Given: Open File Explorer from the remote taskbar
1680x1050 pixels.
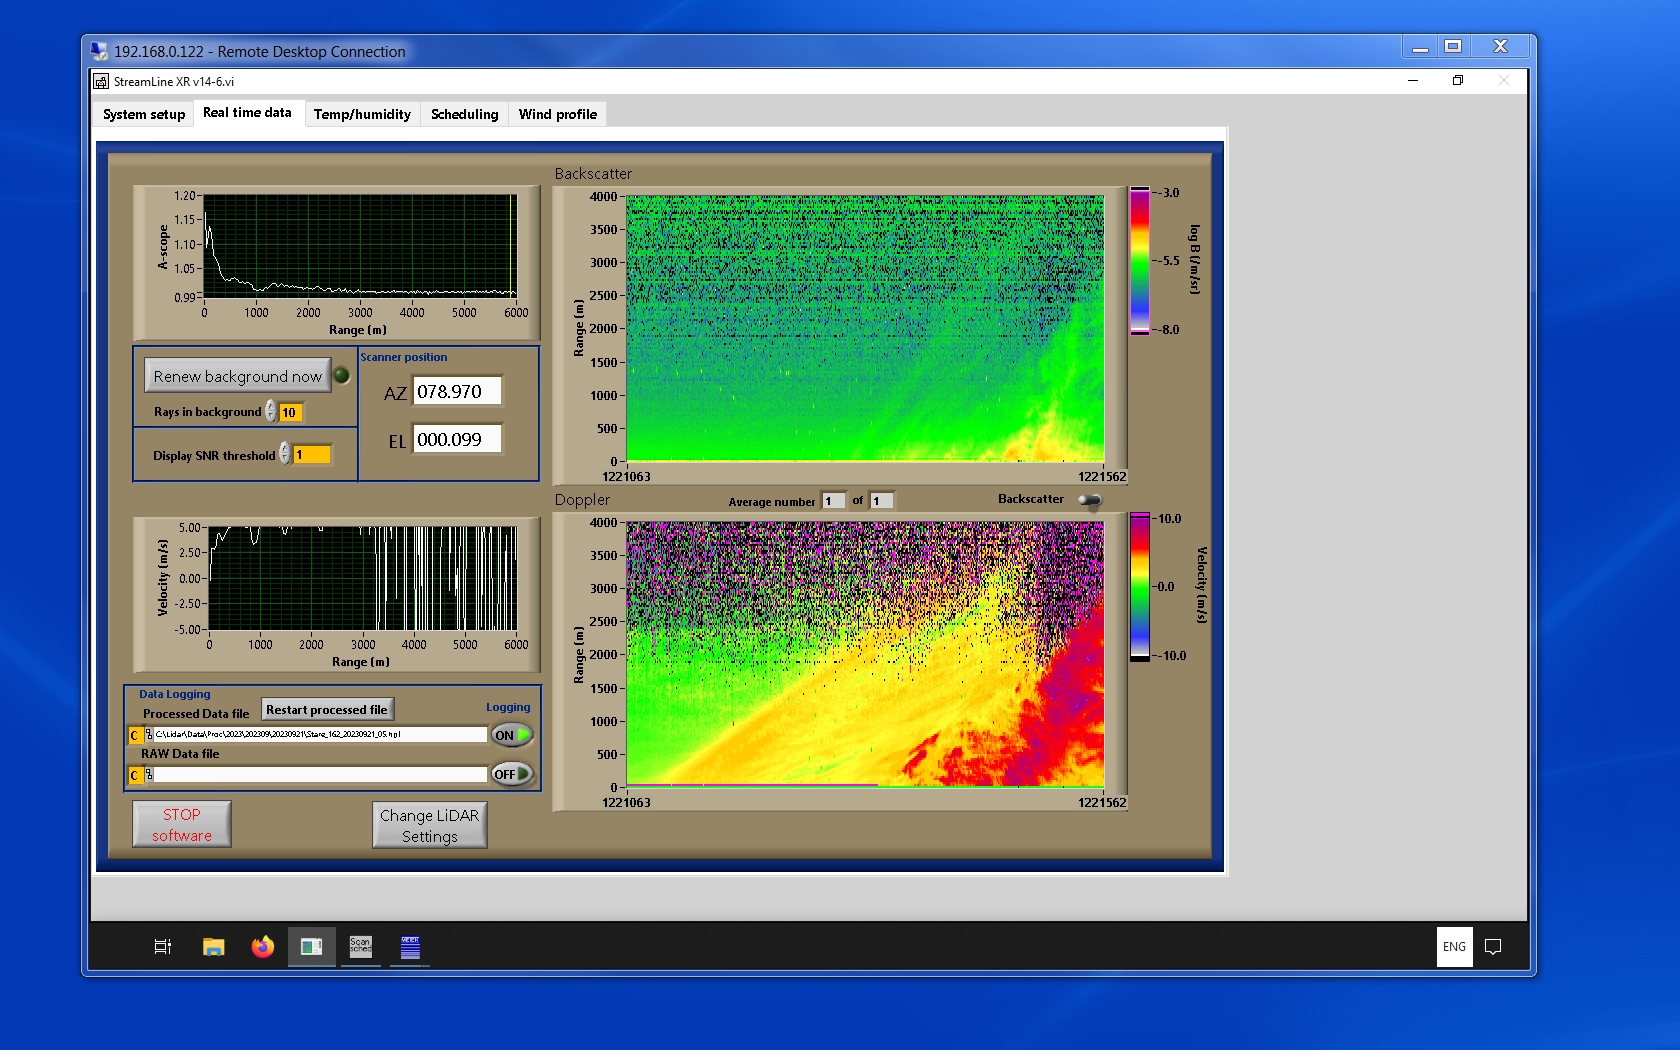Looking at the screenshot, I should (213, 946).
